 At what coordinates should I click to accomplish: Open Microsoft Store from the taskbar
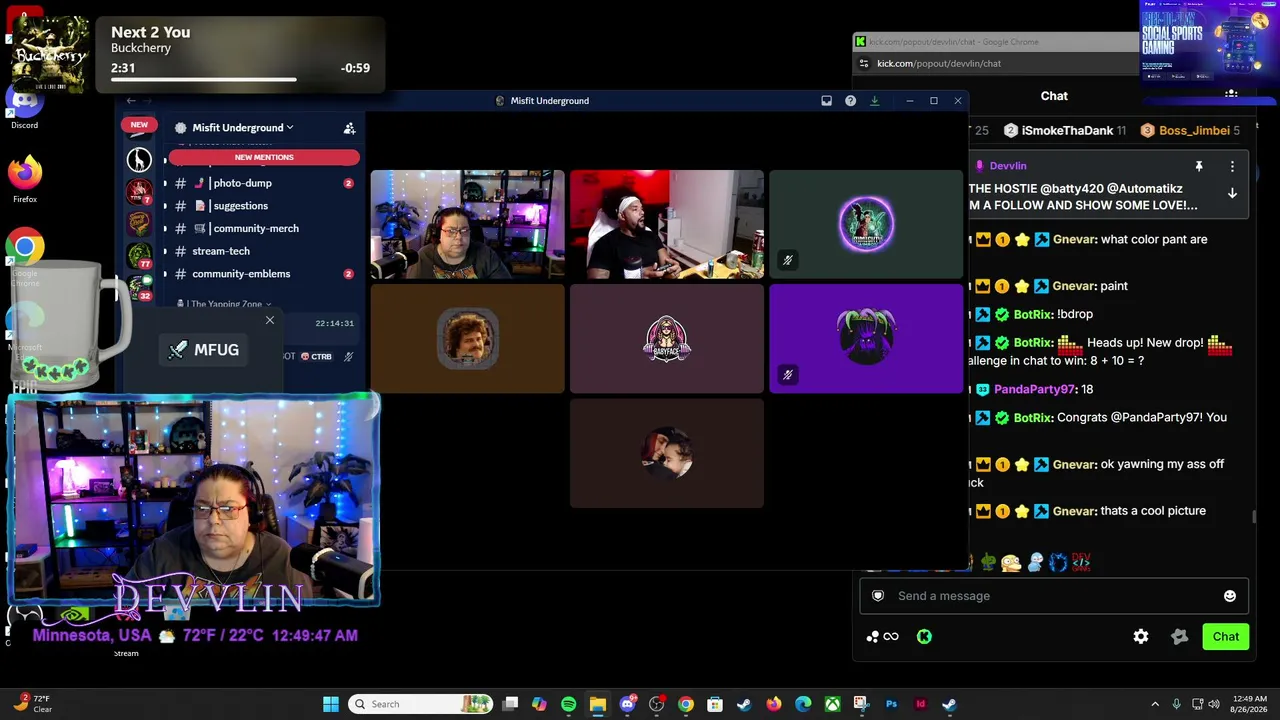point(715,704)
